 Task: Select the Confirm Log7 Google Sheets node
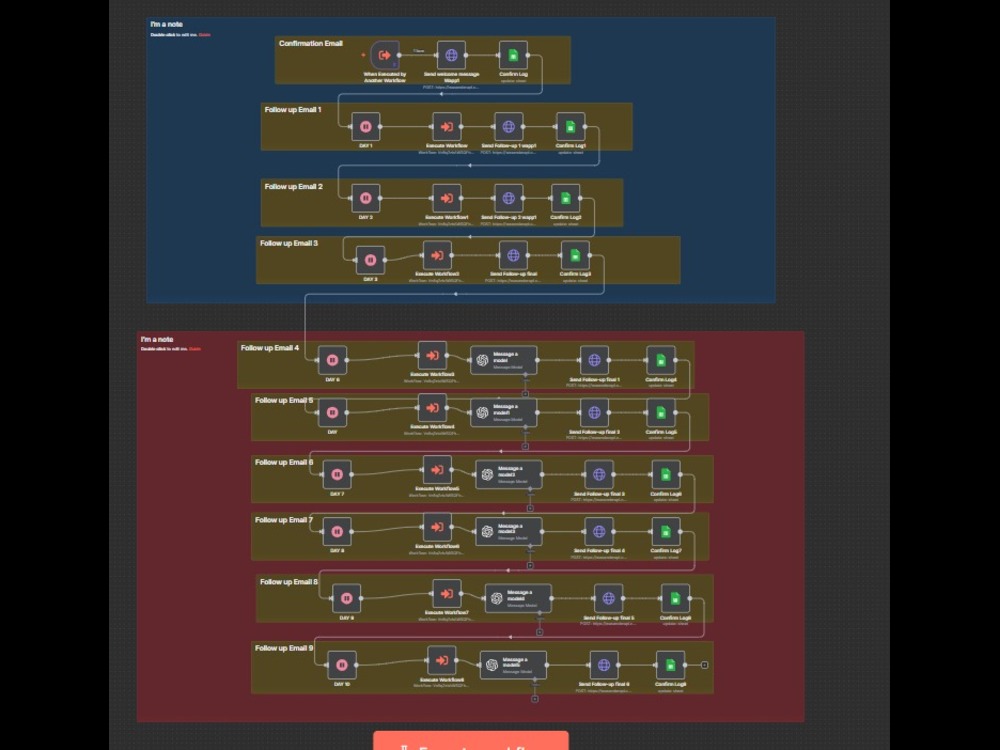(665, 532)
